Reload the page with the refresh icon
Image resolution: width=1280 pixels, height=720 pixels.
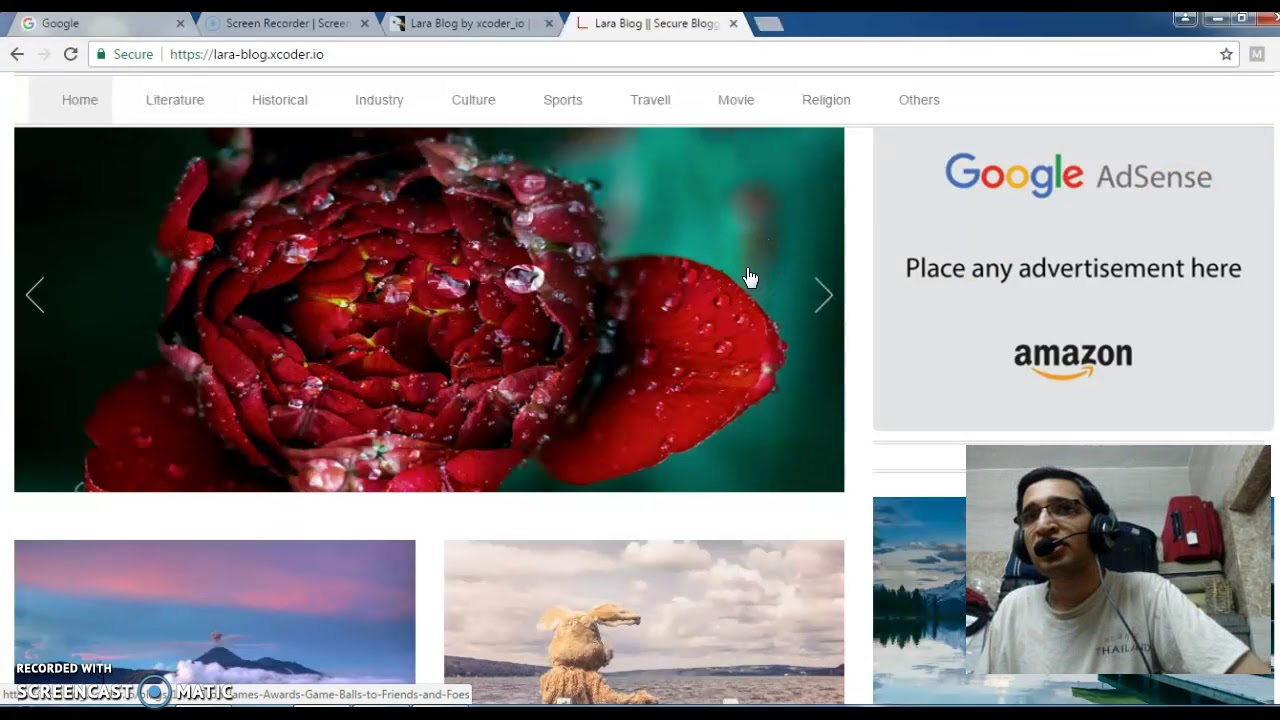point(70,54)
